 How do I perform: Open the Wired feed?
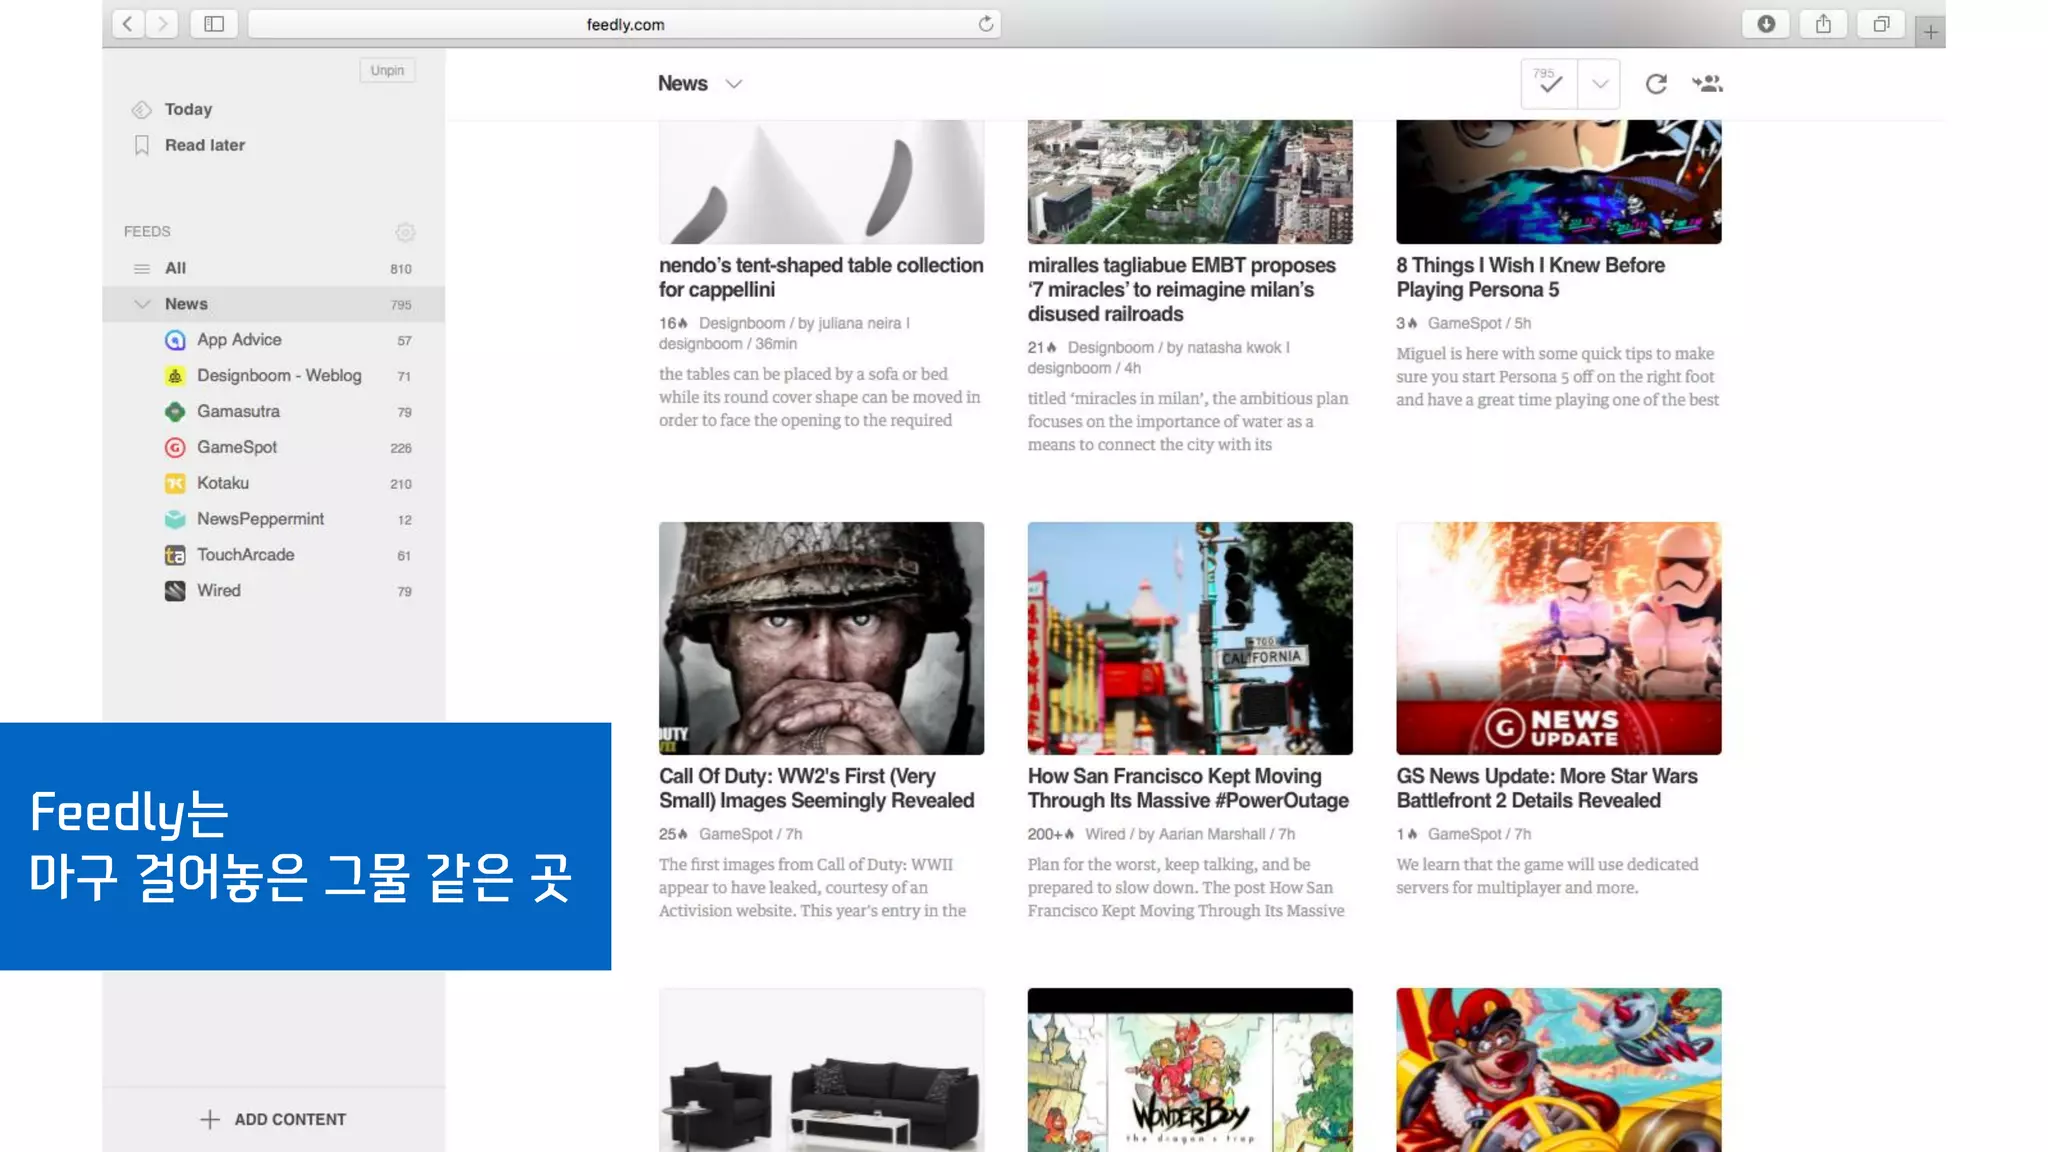[273, 591]
